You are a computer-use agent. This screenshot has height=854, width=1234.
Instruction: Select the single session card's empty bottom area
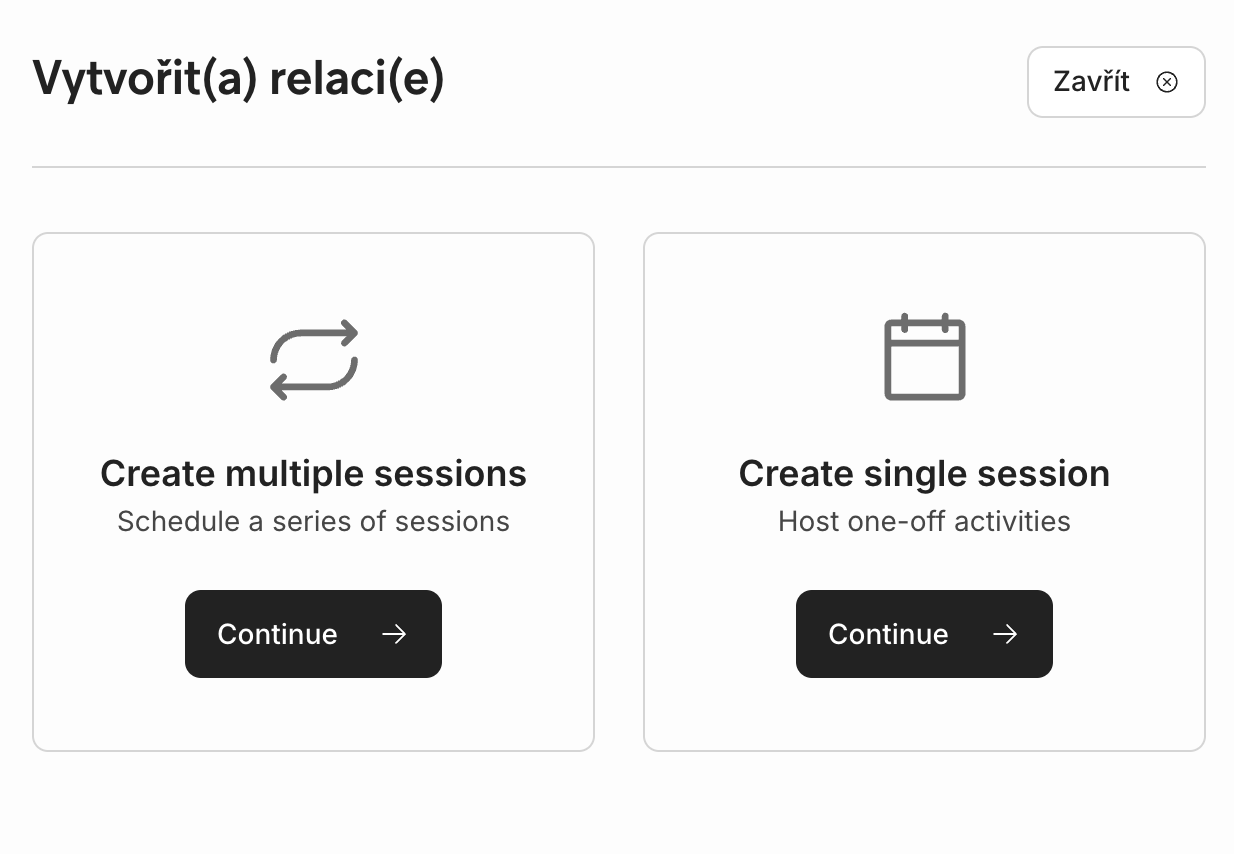tap(924, 714)
